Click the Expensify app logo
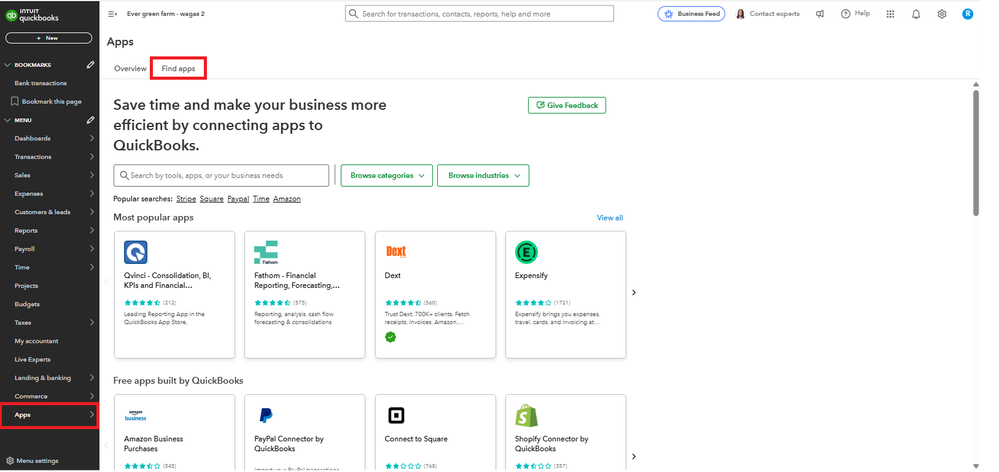Screen dimensions: 999x472 point(526,252)
